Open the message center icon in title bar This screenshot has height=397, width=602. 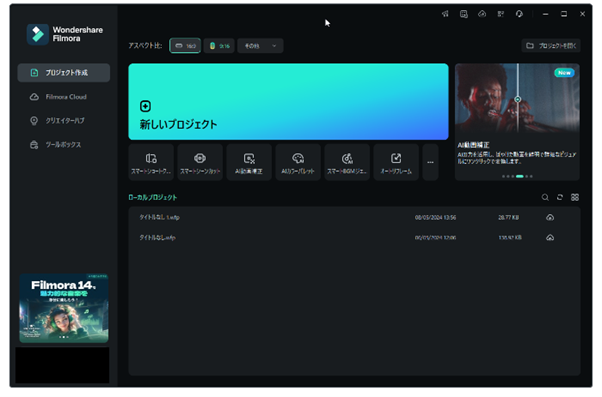(x=464, y=14)
